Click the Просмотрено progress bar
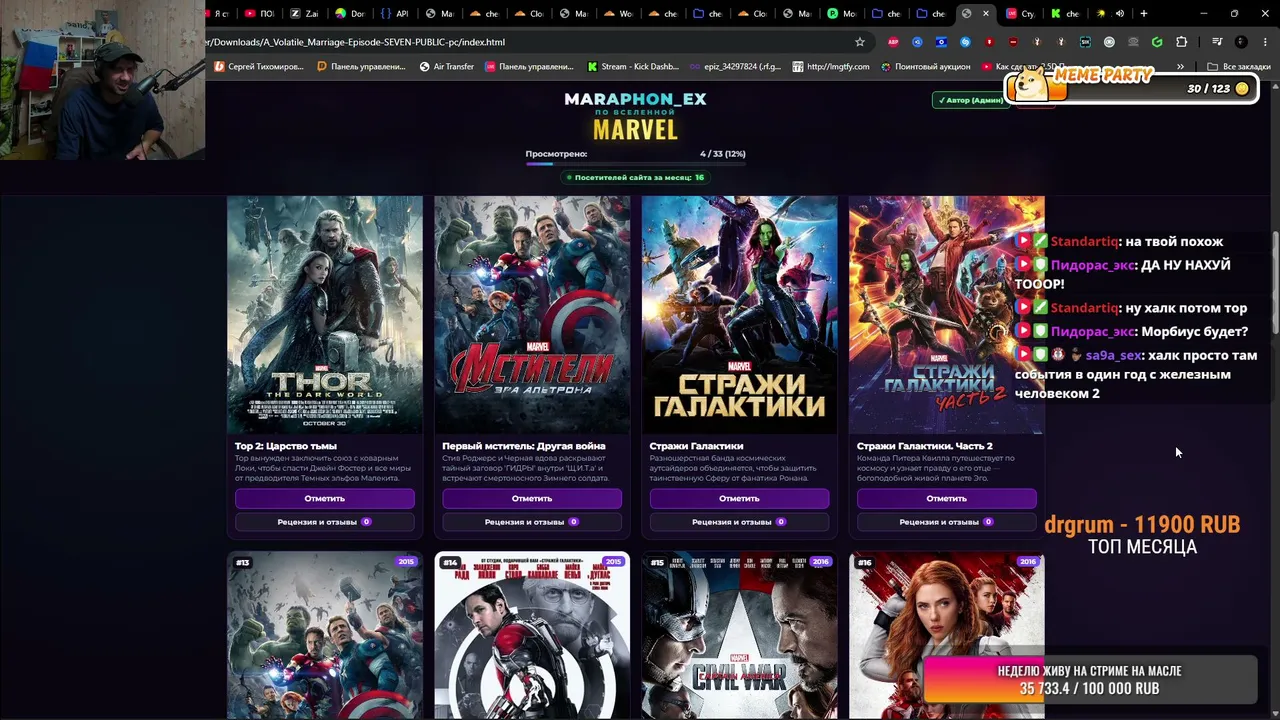The height and width of the screenshot is (720, 1280). pyautogui.click(x=635, y=164)
